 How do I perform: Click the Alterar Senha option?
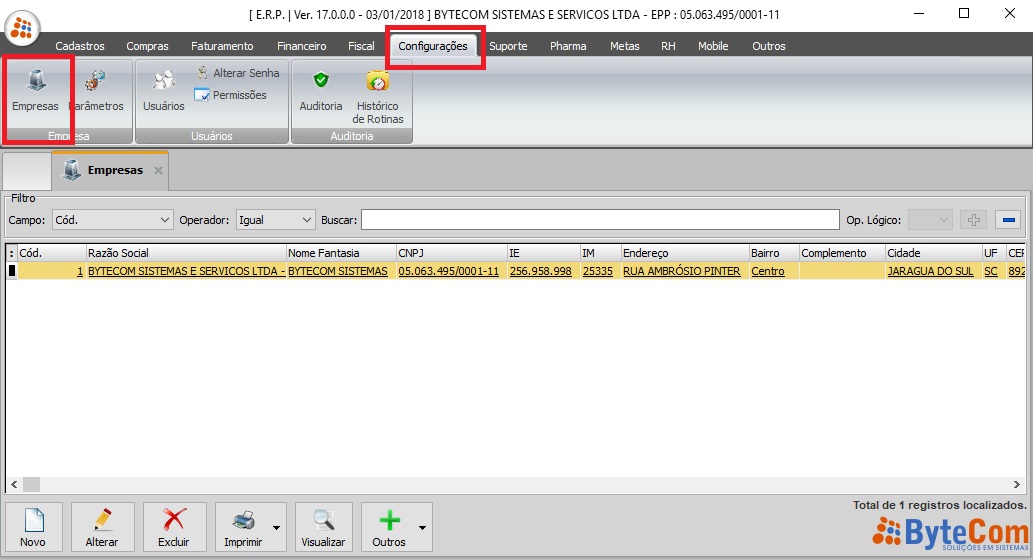click(237, 73)
